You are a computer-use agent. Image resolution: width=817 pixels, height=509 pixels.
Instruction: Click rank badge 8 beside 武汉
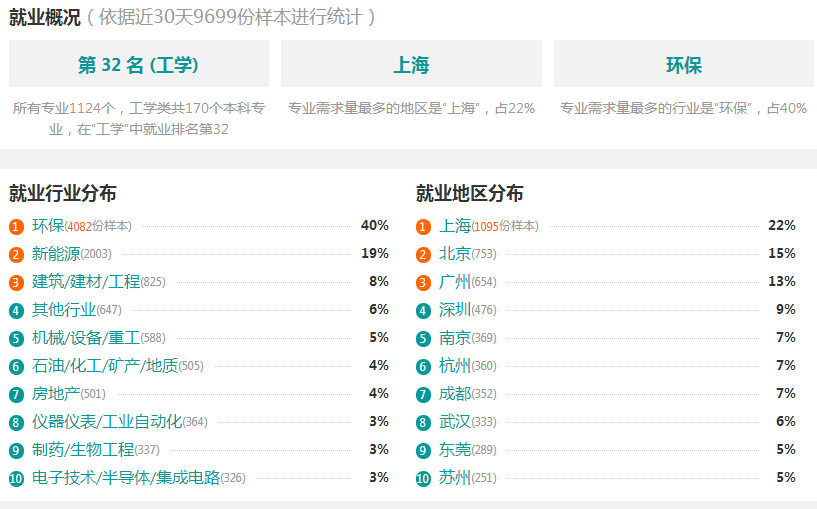tap(423, 423)
